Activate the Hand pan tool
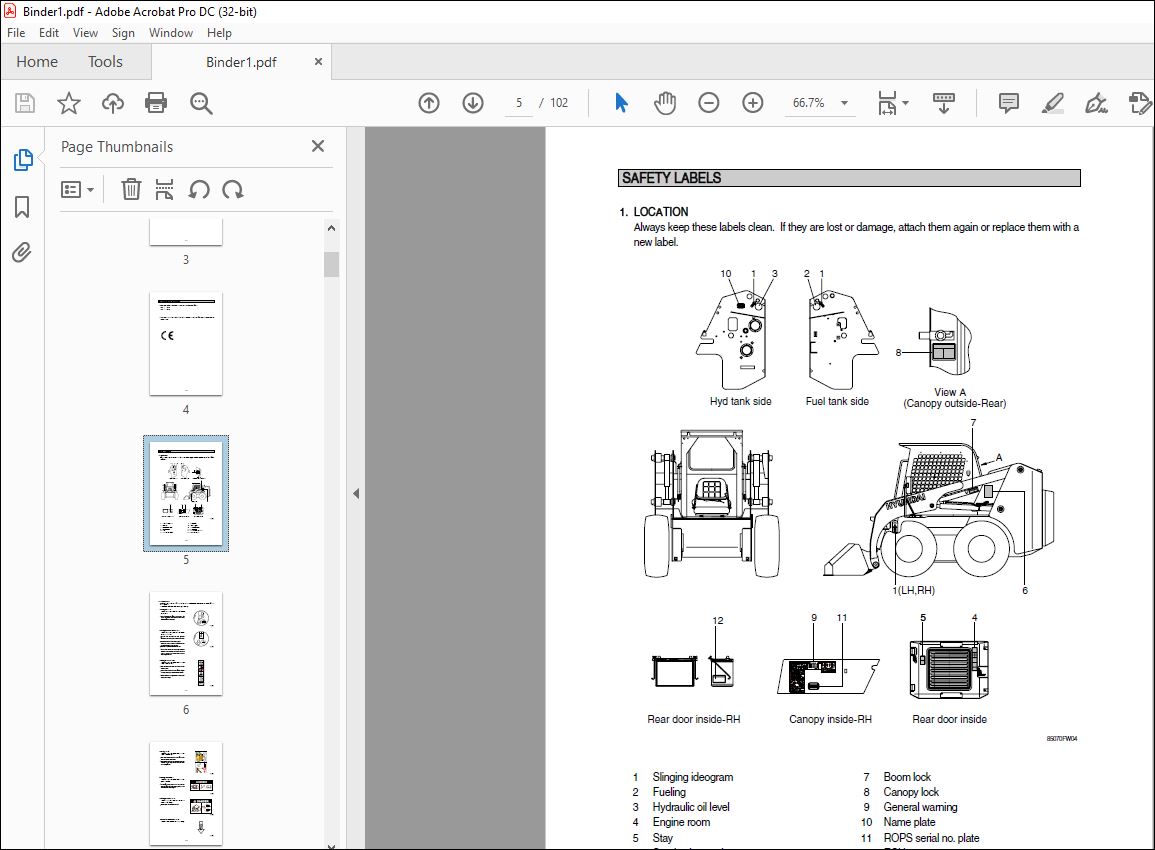 pos(664,102)
